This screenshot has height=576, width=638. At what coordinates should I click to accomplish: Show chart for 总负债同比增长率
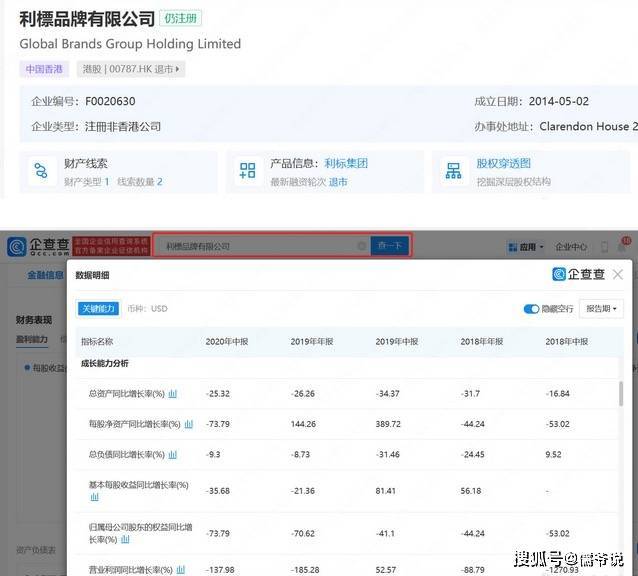173,455
